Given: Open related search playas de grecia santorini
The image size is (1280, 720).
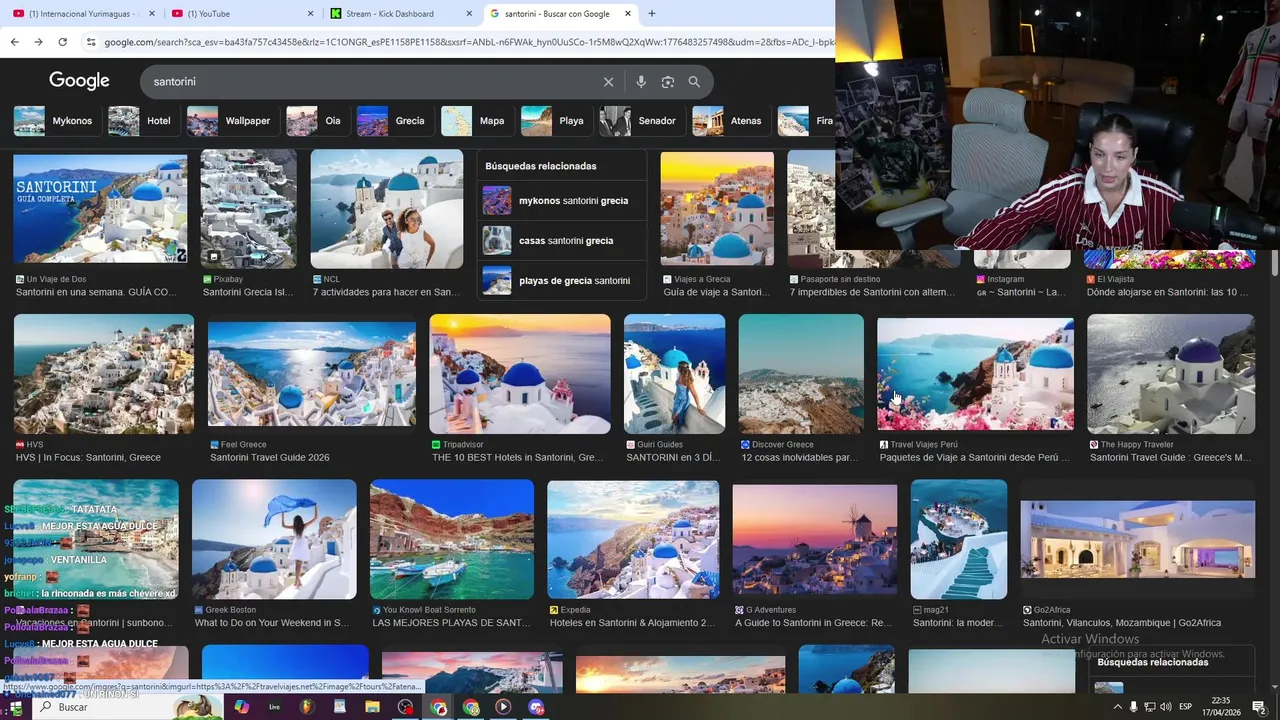Looking at the screenshot, I should pos(562,281).
